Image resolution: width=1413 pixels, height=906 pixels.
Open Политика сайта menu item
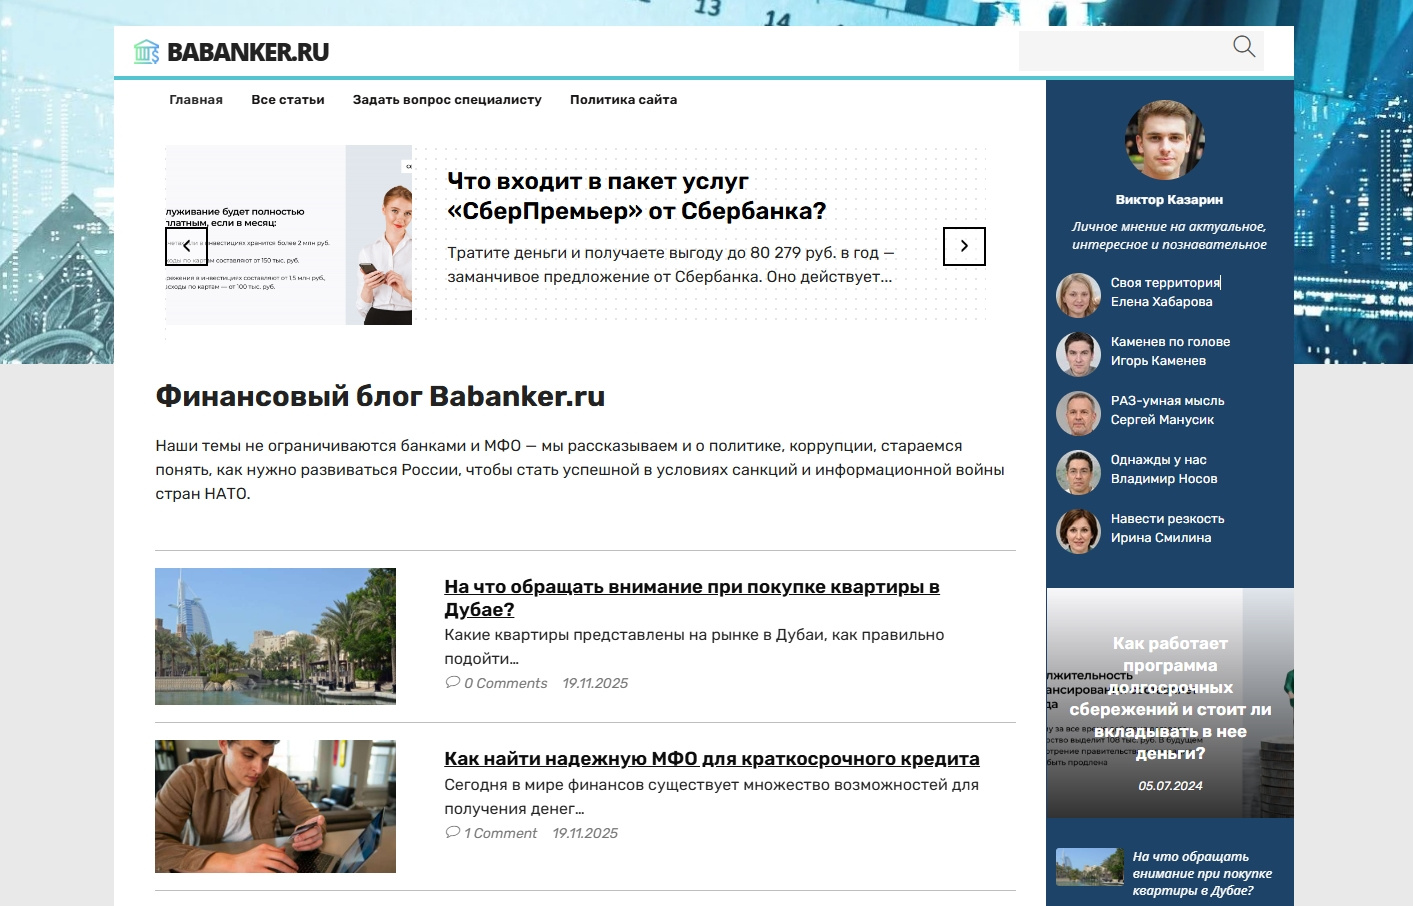(x=623, y=100)
